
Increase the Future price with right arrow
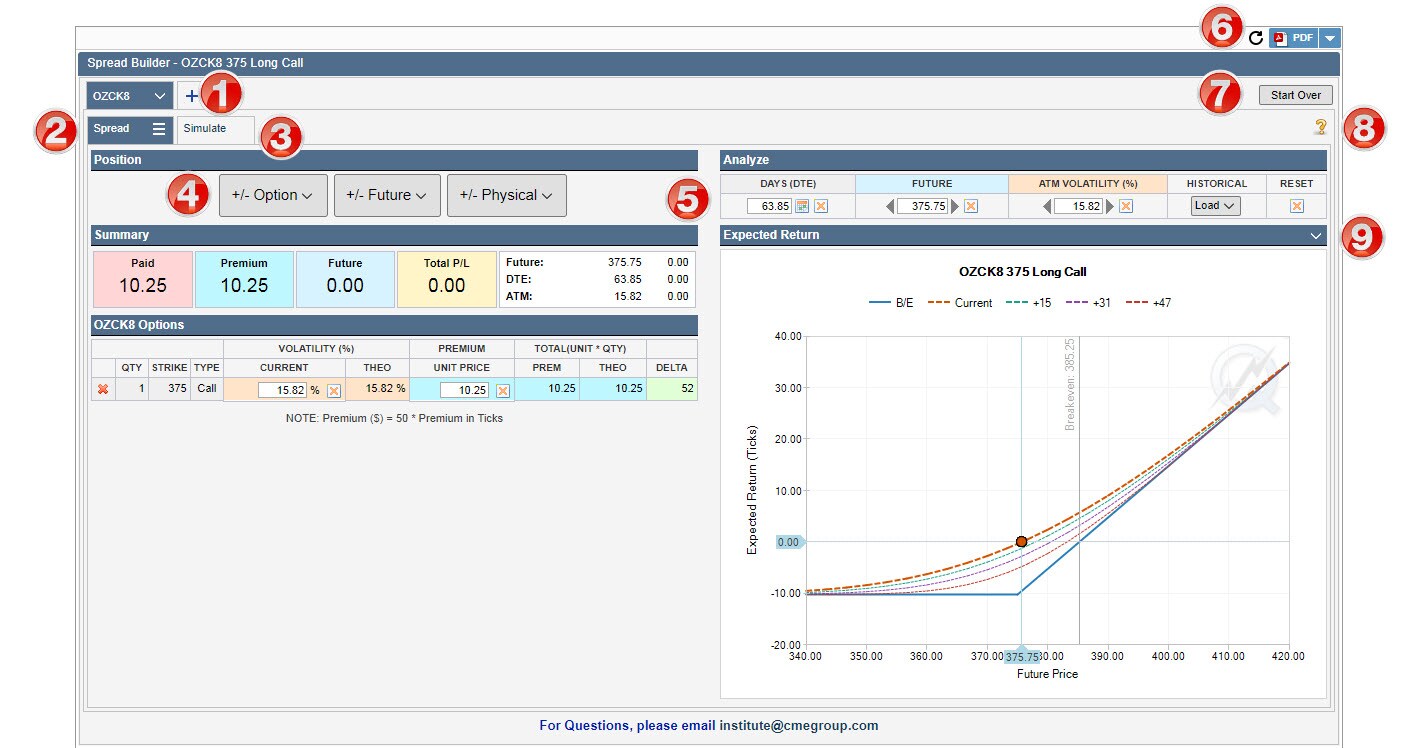(955, 206)
